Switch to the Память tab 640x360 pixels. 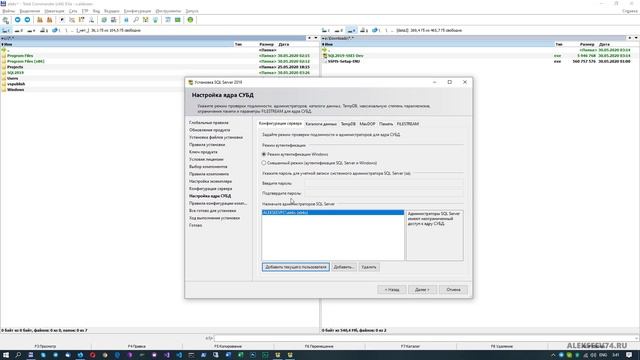pos(386,124)
